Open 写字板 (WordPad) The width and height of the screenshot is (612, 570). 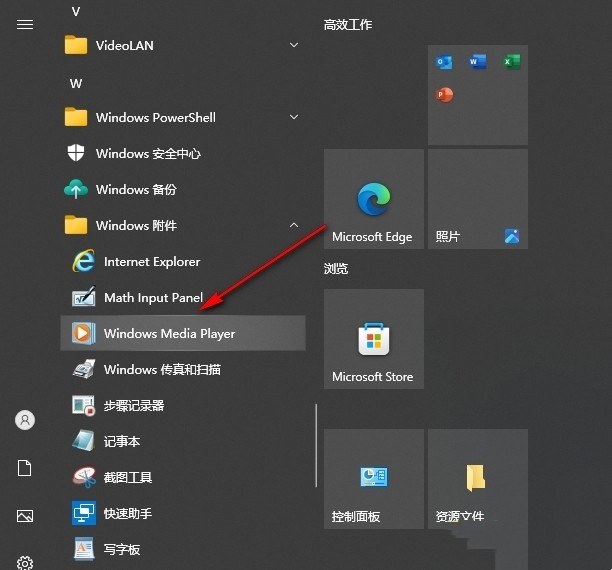[121, 549]
